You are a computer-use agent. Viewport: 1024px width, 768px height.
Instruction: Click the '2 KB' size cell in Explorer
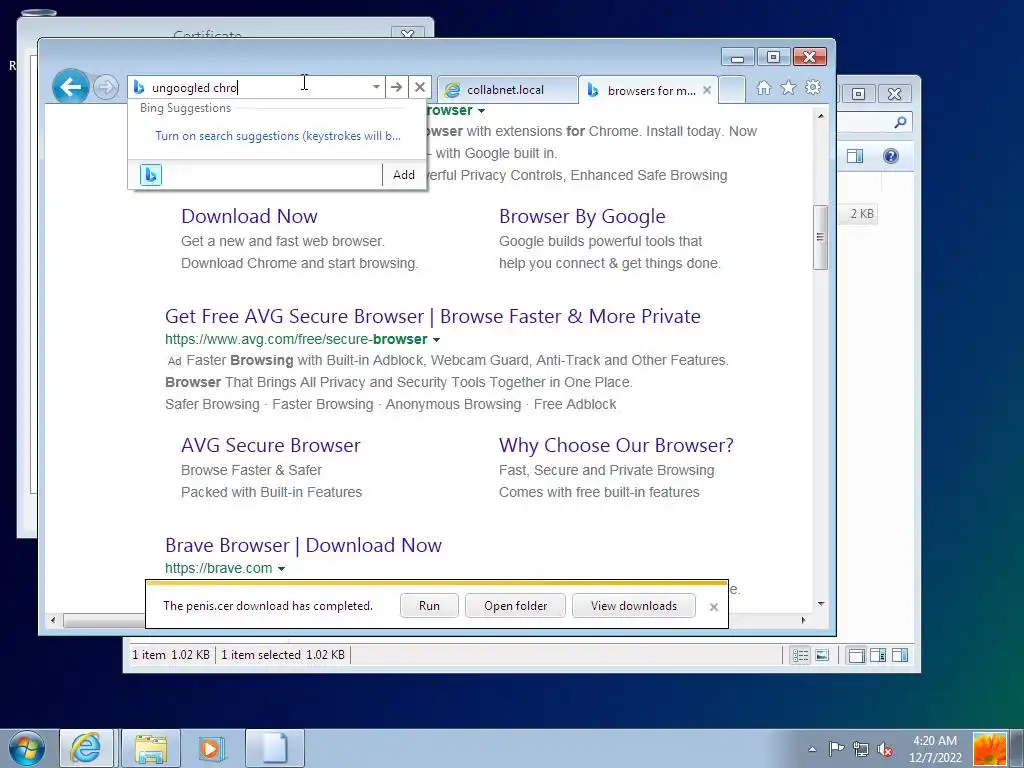(x=861, y=214)
